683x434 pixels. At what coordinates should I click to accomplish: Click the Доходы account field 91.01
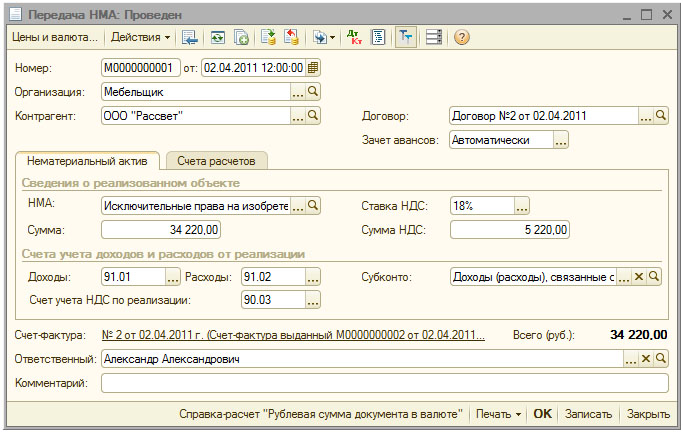(133, 277)
